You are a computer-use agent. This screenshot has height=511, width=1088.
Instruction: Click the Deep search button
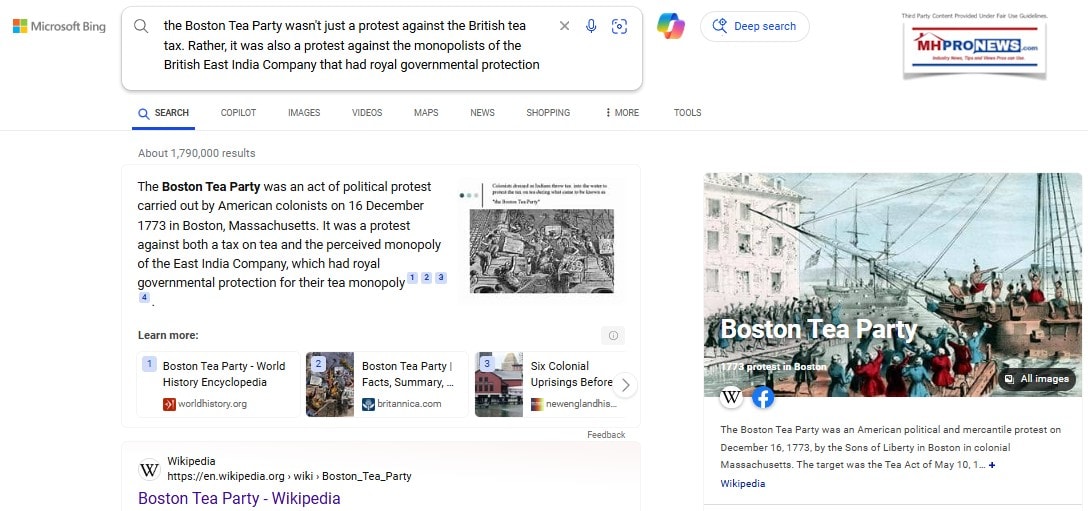(755, 27)
